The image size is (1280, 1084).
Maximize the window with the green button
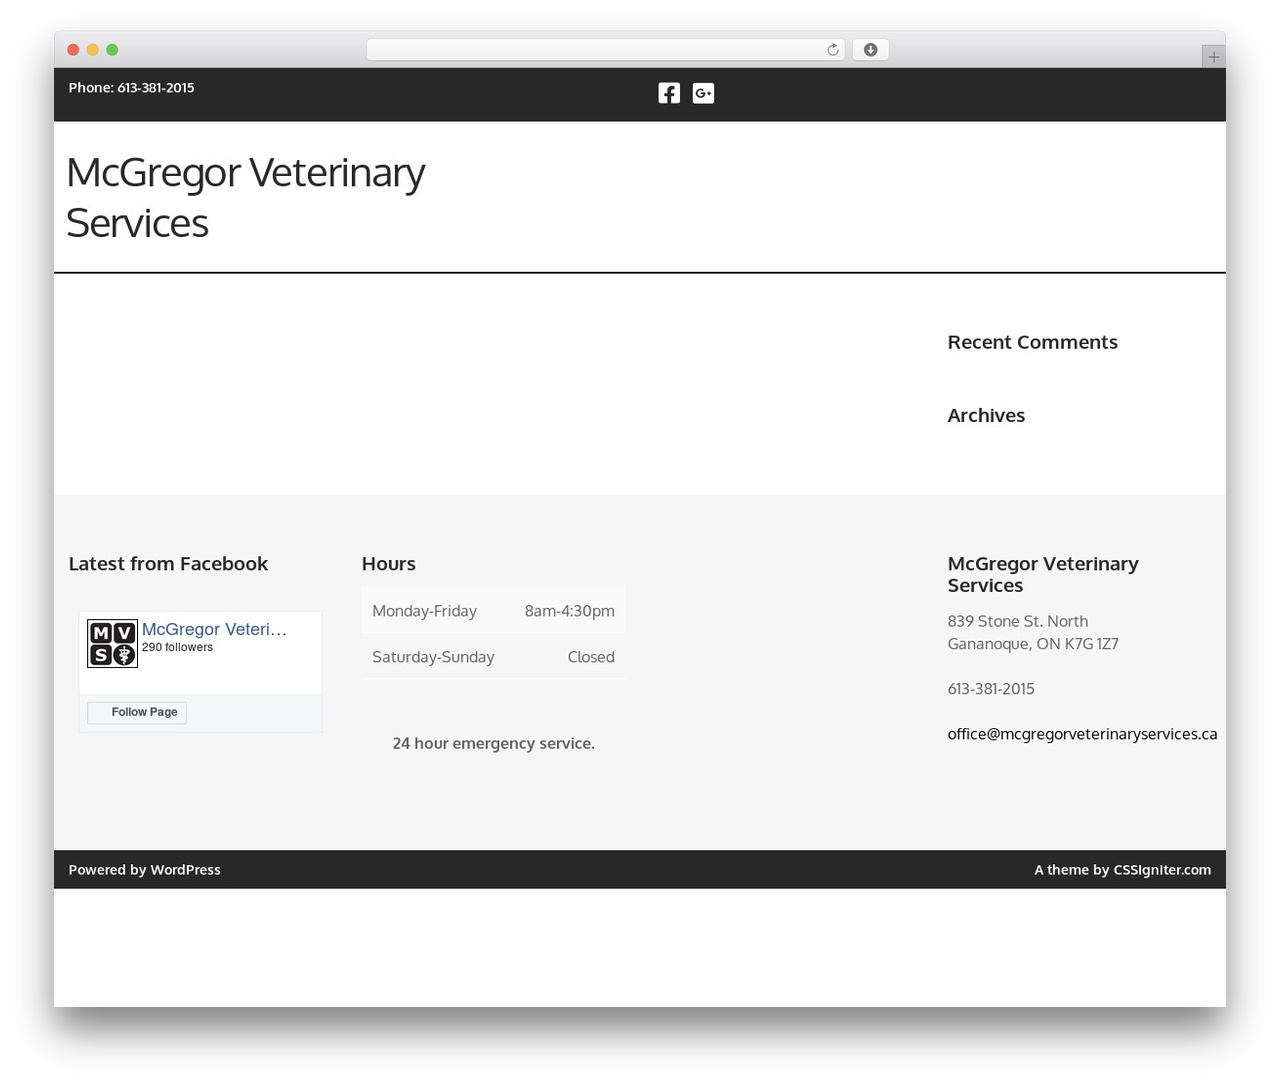112,50
